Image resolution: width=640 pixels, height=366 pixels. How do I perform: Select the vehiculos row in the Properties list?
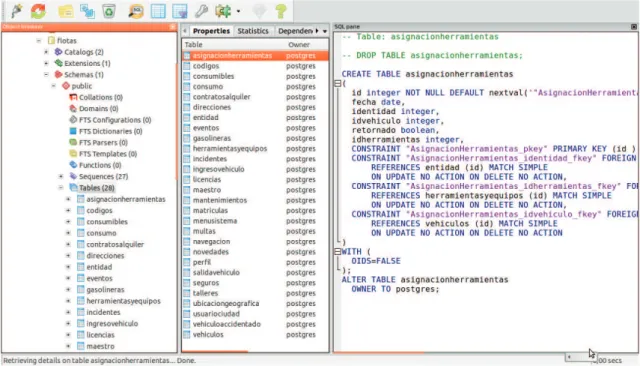255,335
